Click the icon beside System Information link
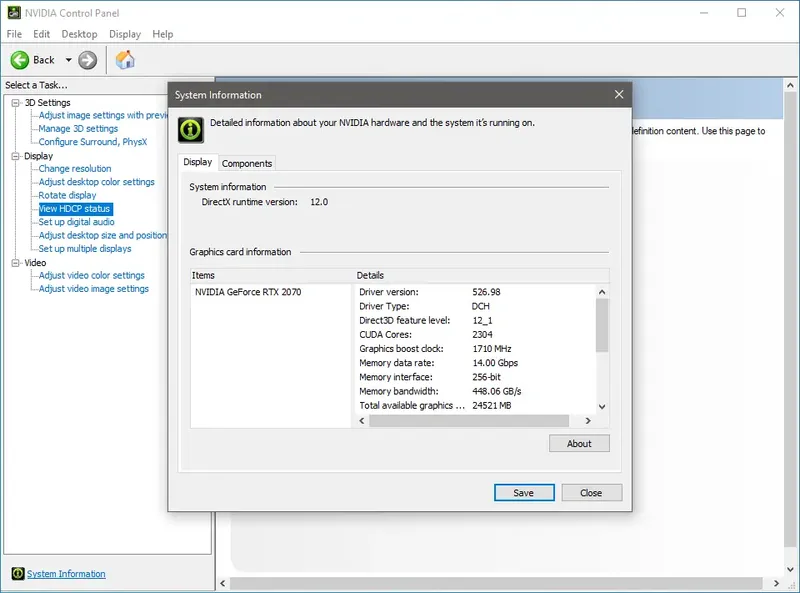The width and height of the screenshot is (800, 593). [18, 574]
